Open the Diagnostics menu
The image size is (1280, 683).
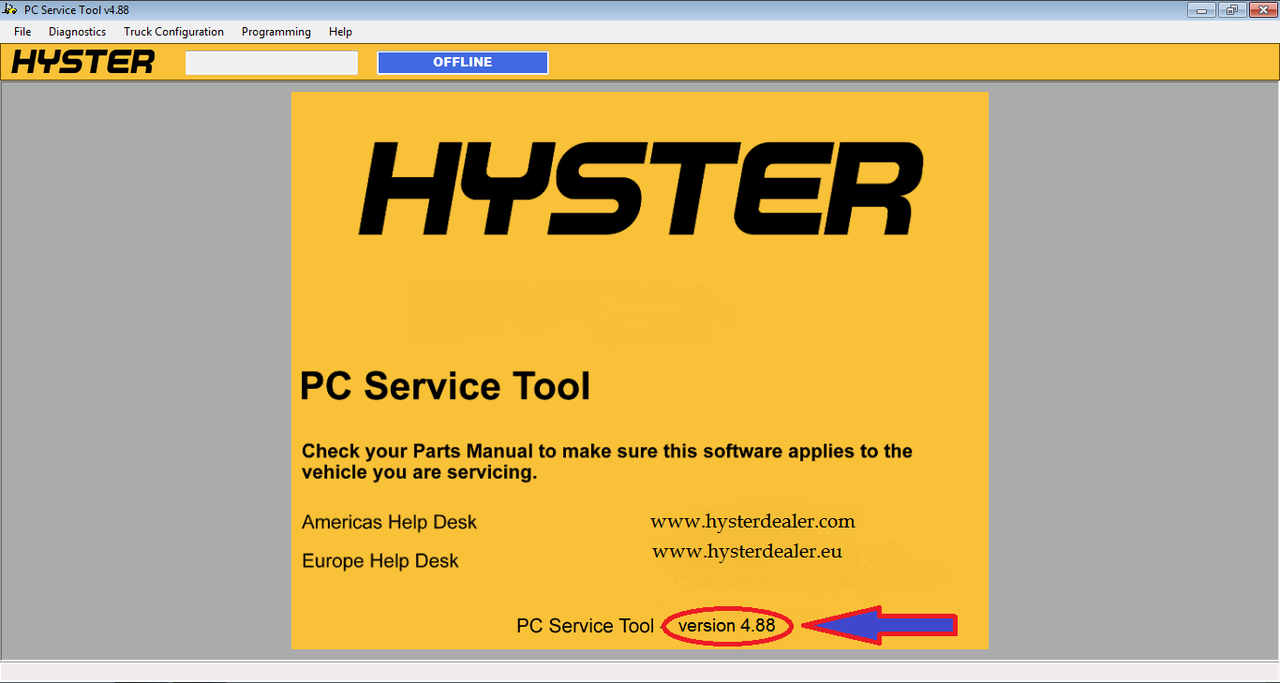[x=77, y=32]
